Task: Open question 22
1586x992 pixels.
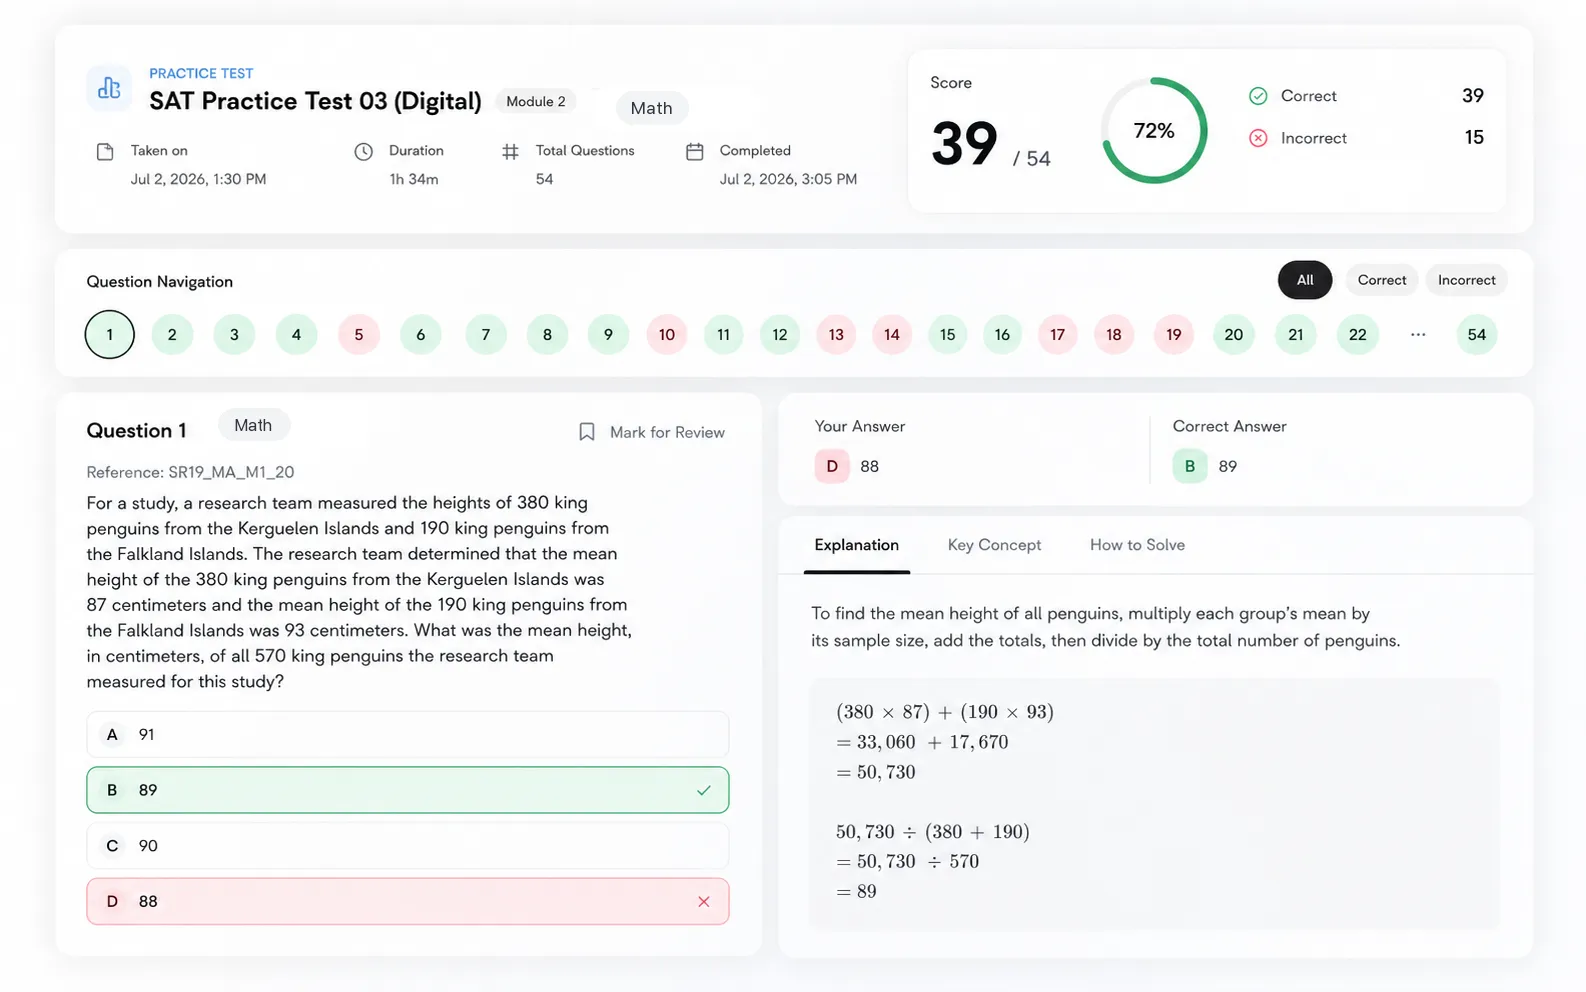Action: tap(1358, 334)
